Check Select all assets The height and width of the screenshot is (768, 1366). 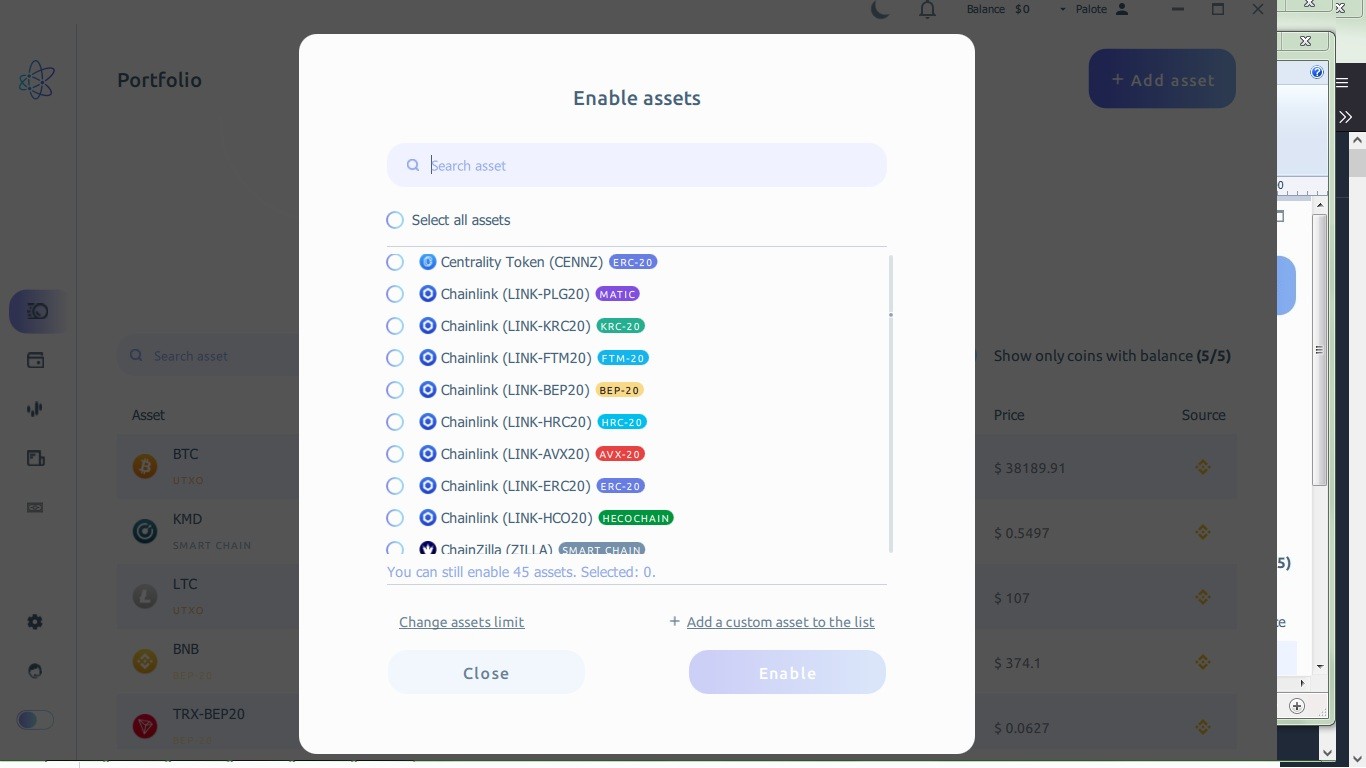tap(395, 220)
